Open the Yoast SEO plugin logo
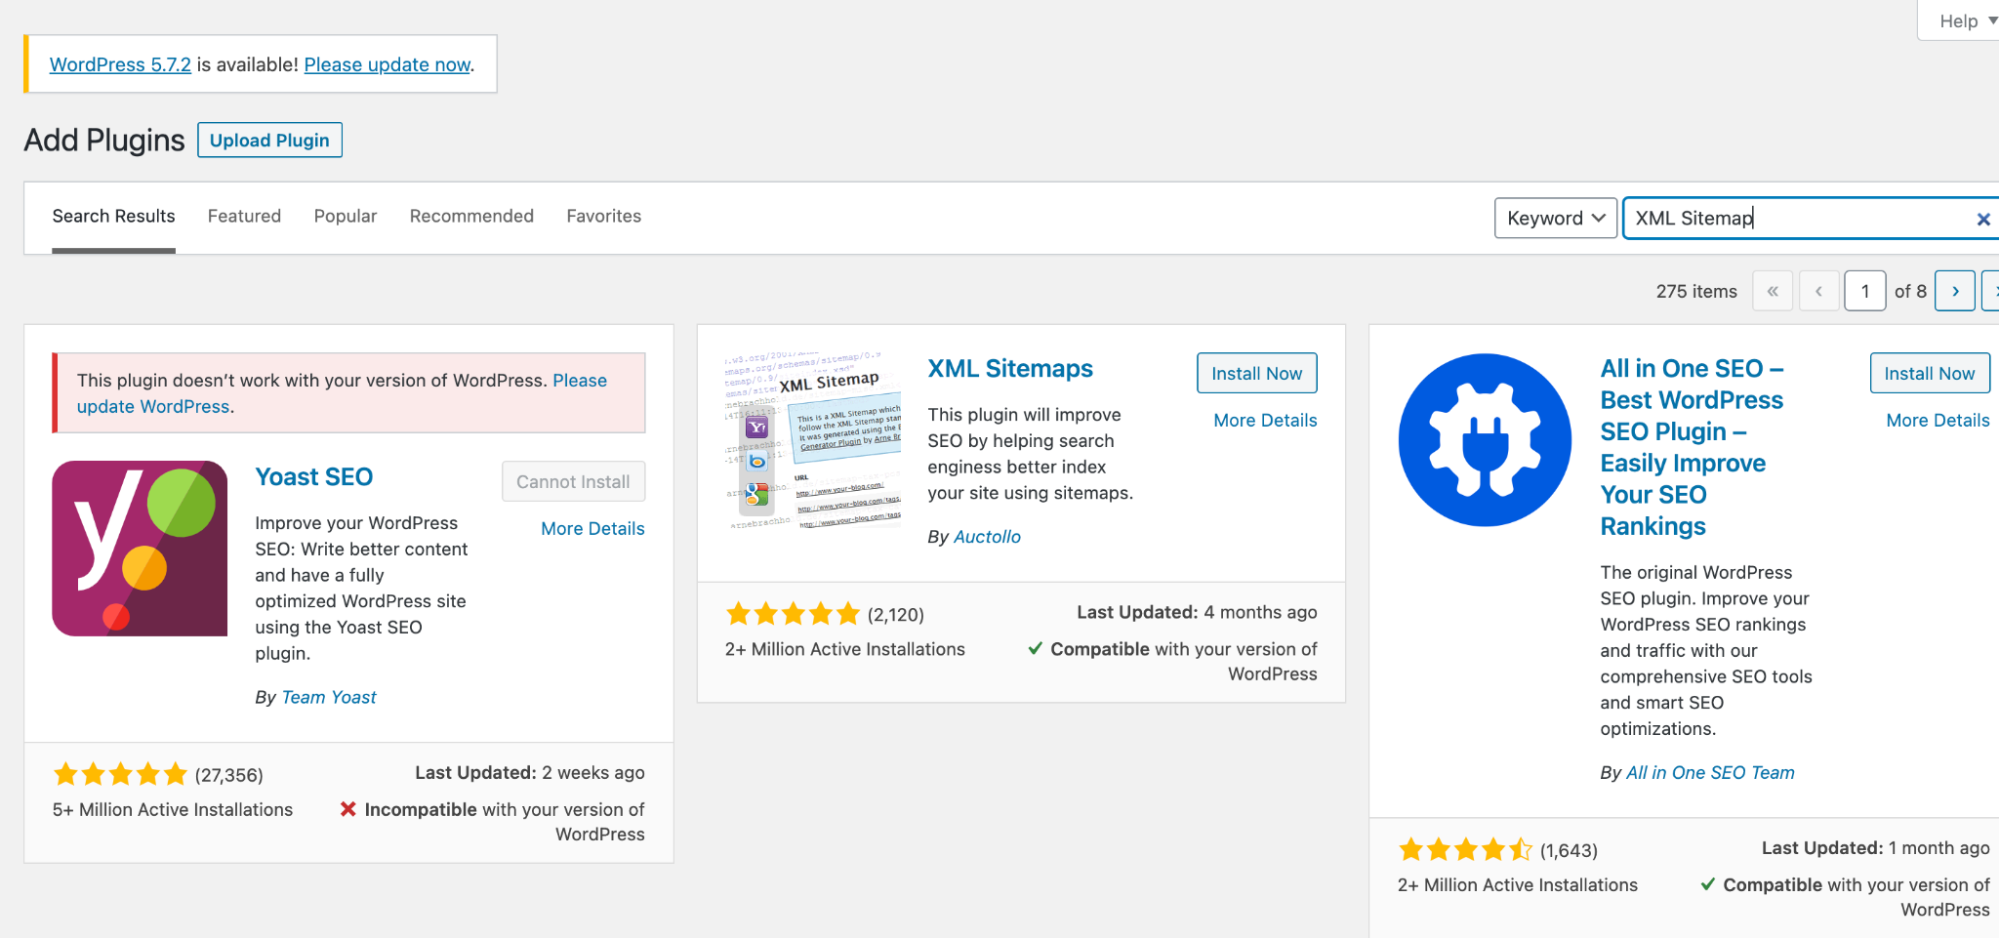Screen dimensions: 1999x939 [x=140, y=548]
